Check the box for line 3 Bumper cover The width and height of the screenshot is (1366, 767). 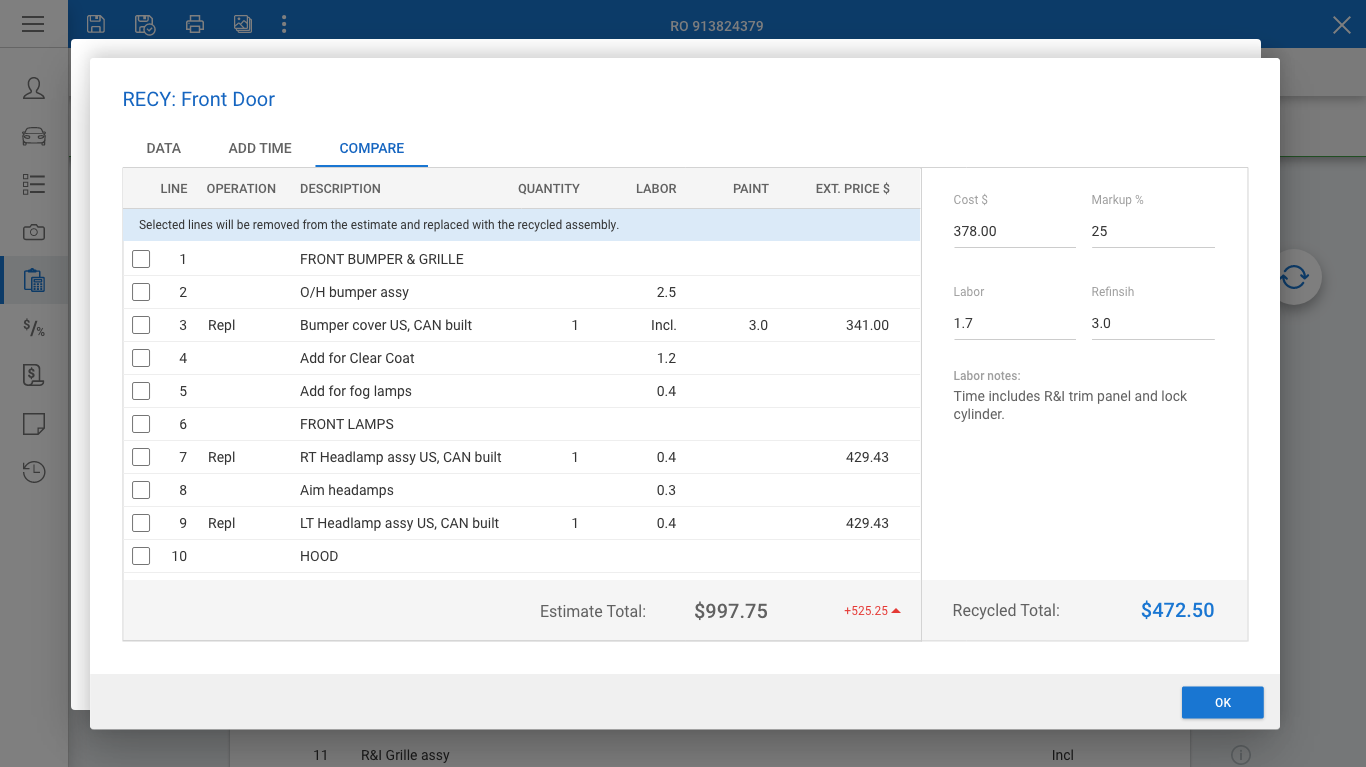[x=141, y=325]
